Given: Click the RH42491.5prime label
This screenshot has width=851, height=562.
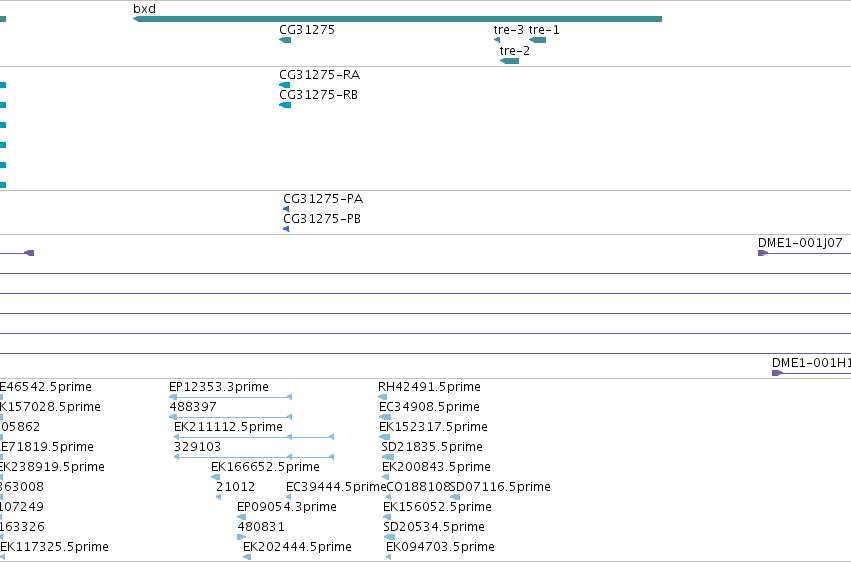Looking at the screenshot, I should [429, 387].
